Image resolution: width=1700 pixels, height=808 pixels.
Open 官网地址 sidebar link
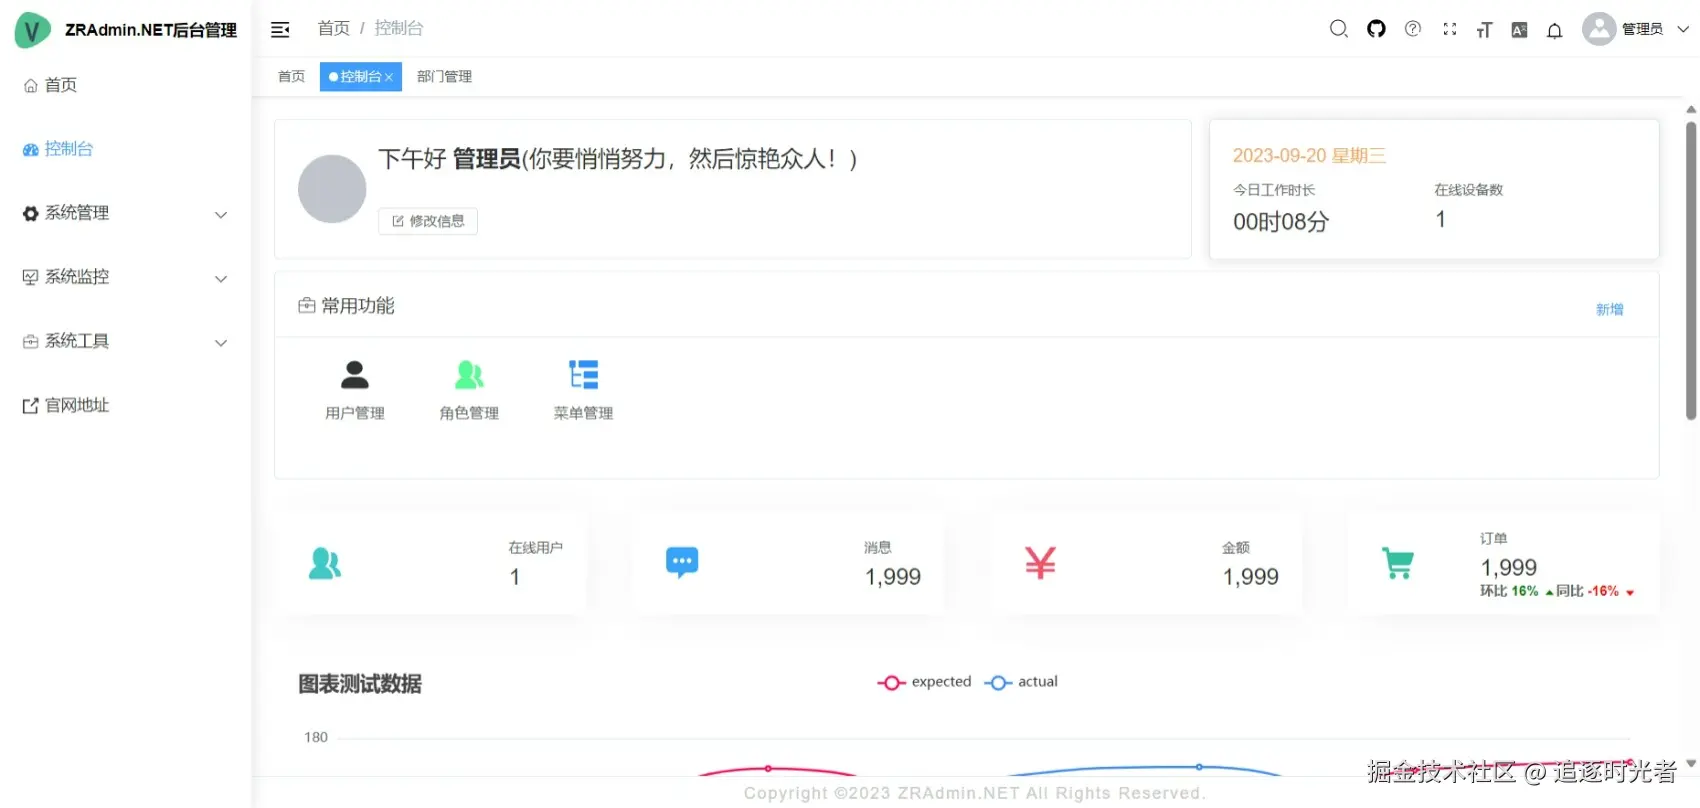pos(125,405)
